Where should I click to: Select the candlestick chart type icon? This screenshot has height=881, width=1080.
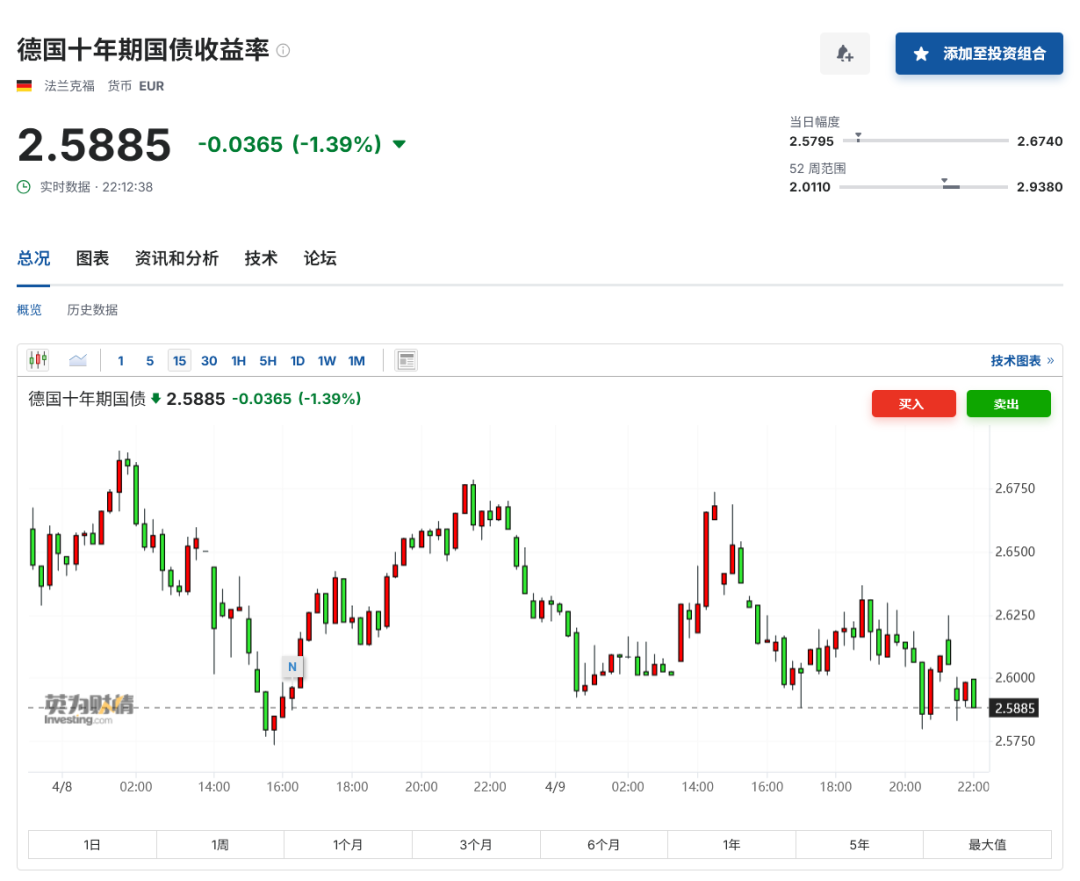(38, 360)
